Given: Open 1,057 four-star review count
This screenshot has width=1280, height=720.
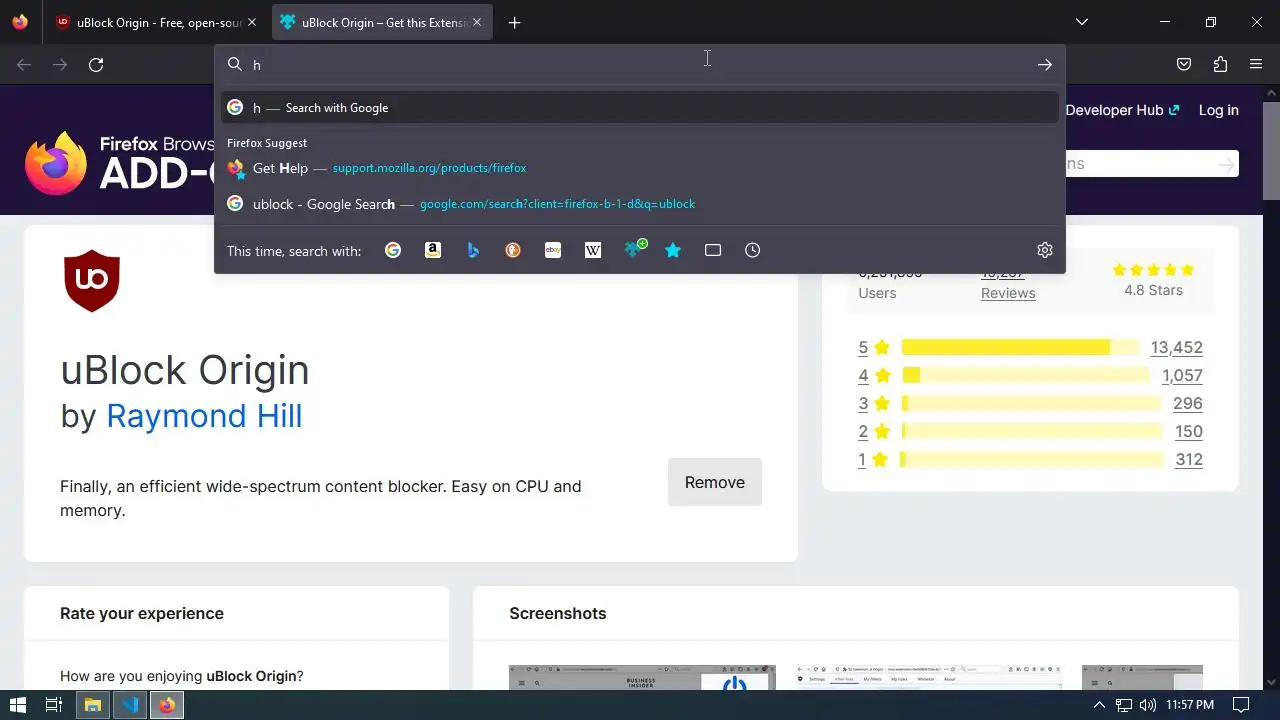Looking at the screenshot, I should 1182,376.
